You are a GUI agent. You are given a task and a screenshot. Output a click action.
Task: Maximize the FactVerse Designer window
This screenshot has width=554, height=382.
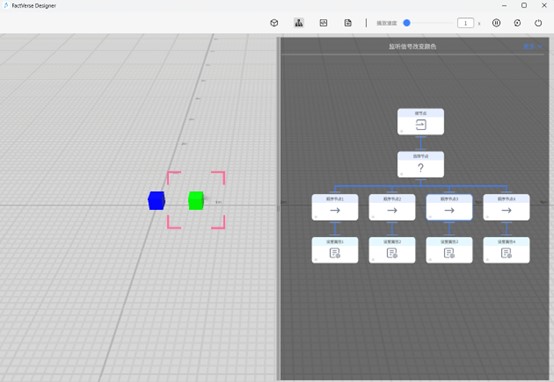tap(524, 5)
